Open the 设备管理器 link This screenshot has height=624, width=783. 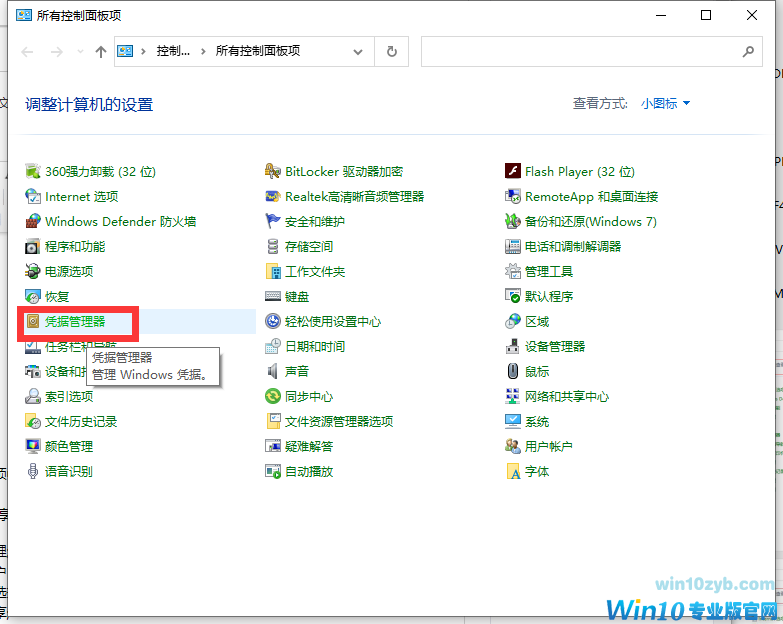(555, 346)
